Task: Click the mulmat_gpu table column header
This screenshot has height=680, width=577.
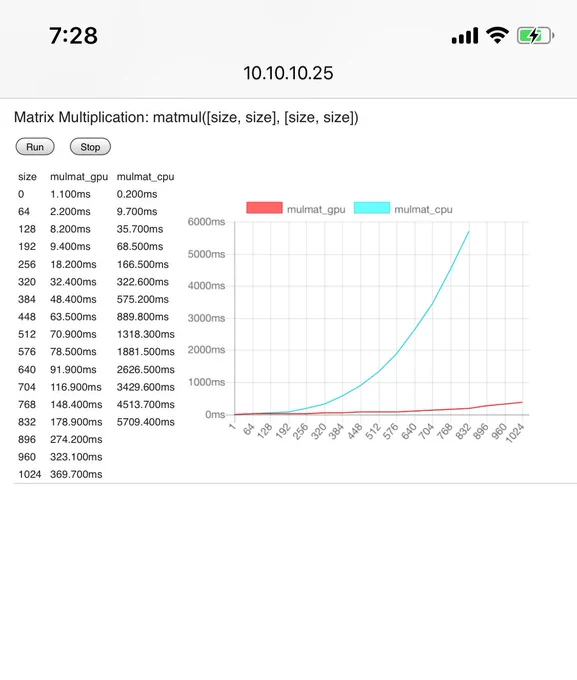Action: point(79,177)
